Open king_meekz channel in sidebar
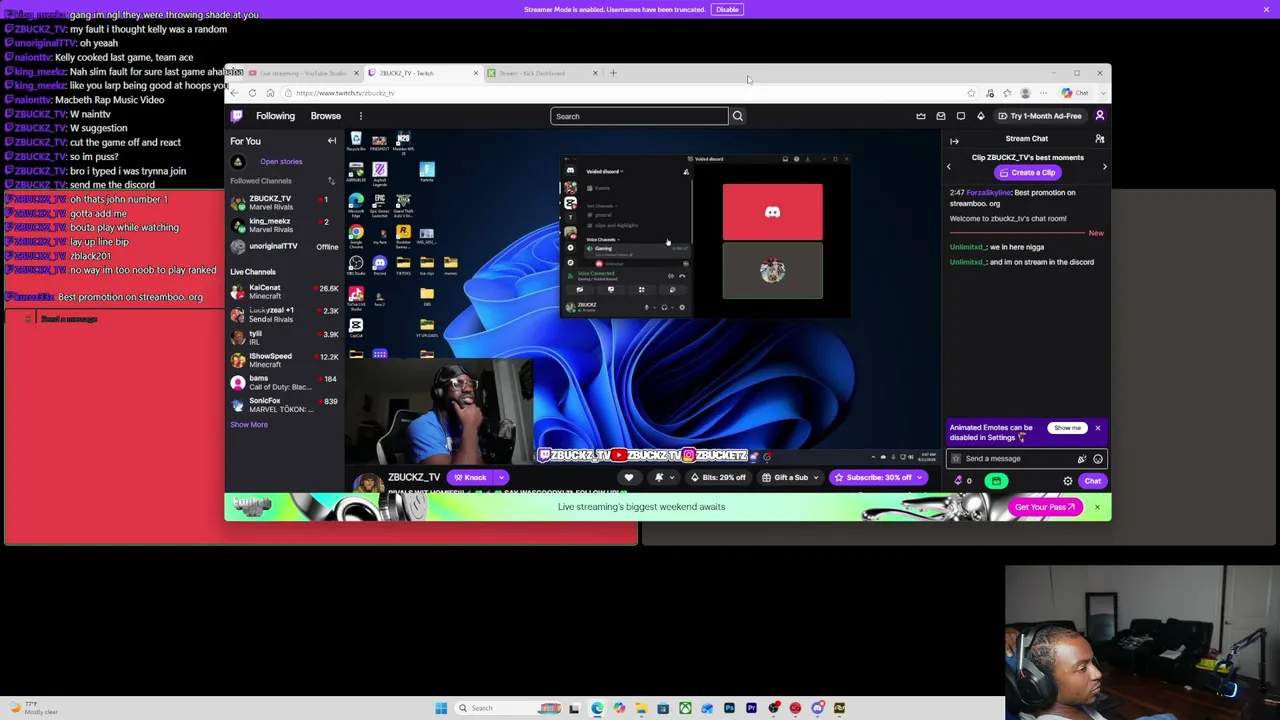This screenshot has width=1280, height=720. (284, 225)
